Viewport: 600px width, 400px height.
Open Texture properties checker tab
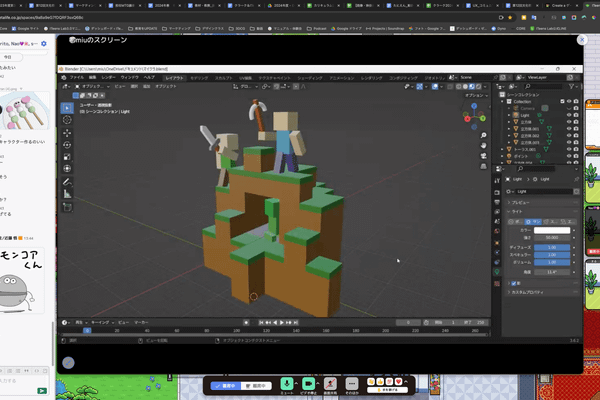(497, 284)
